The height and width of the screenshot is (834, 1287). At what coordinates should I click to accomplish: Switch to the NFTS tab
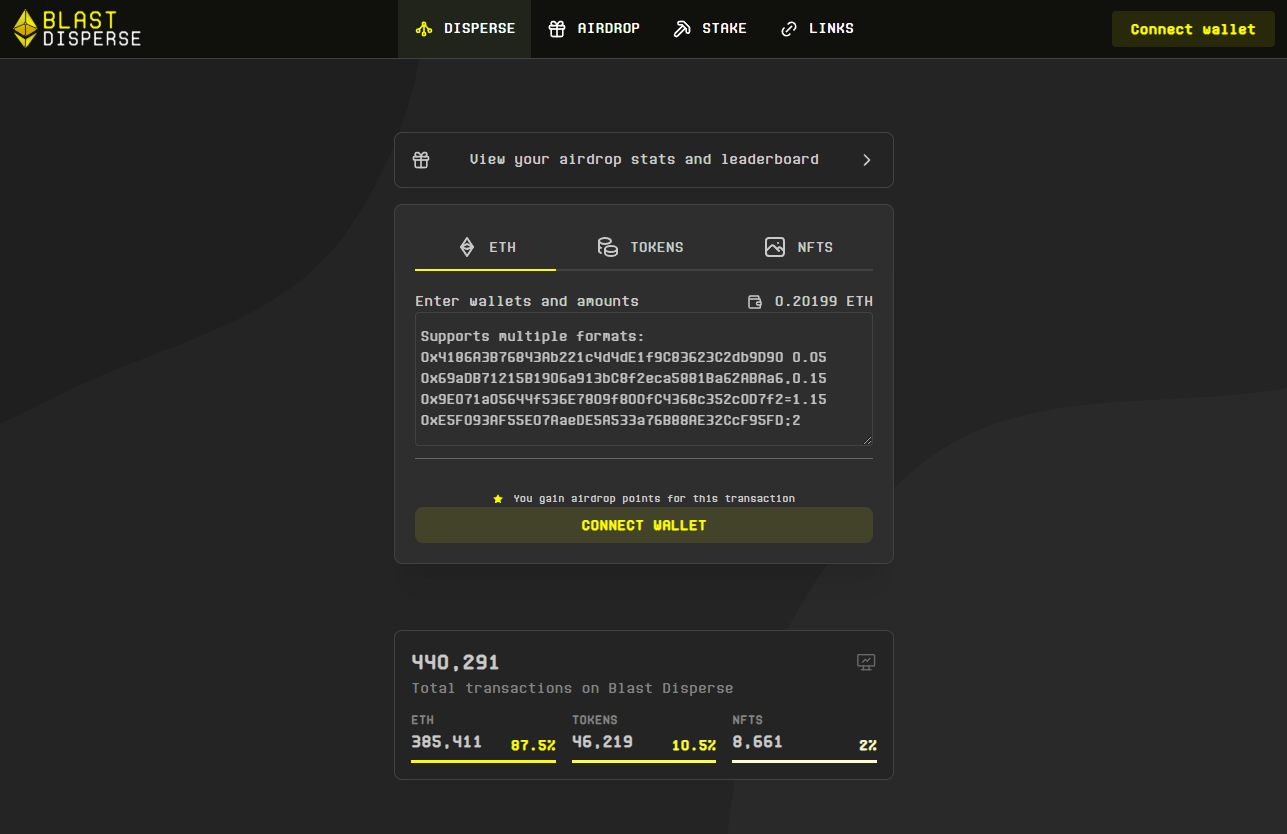(x=798, y=247)
